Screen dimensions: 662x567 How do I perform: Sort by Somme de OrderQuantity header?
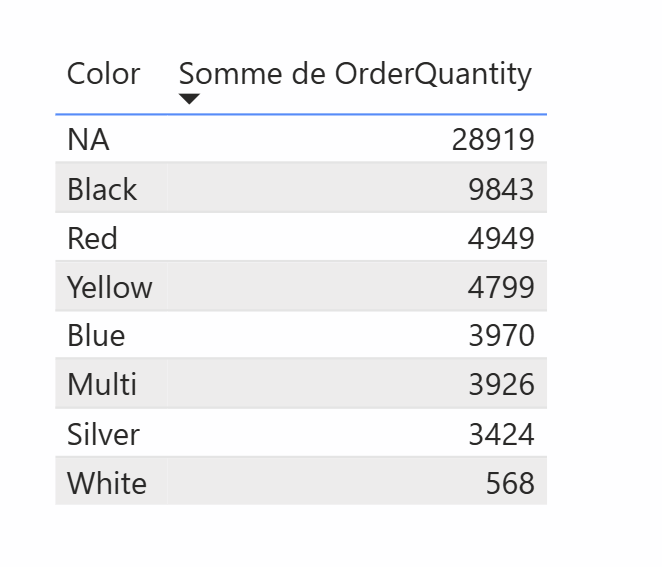[x=355, y=75]
